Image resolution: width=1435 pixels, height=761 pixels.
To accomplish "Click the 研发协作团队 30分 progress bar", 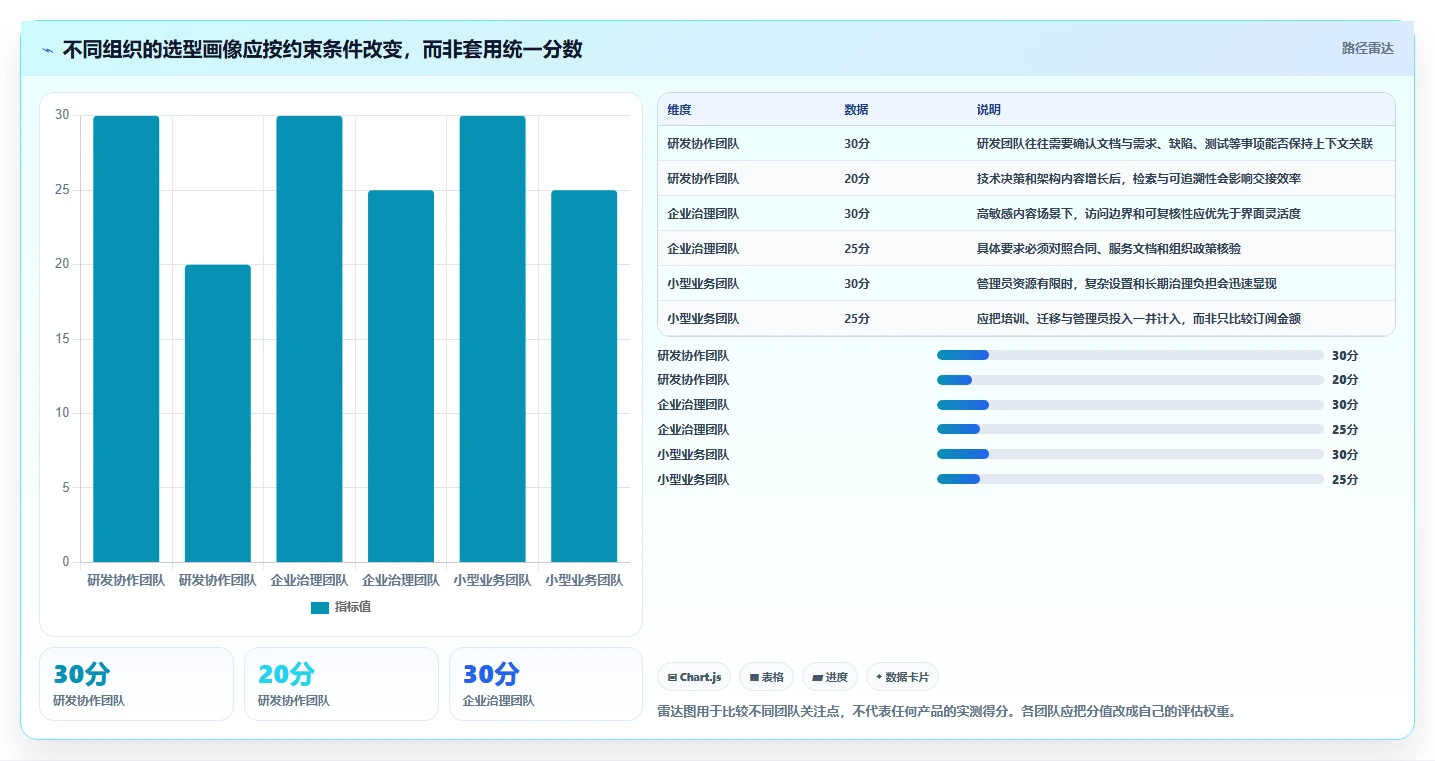I will (x=1130, y=355).
